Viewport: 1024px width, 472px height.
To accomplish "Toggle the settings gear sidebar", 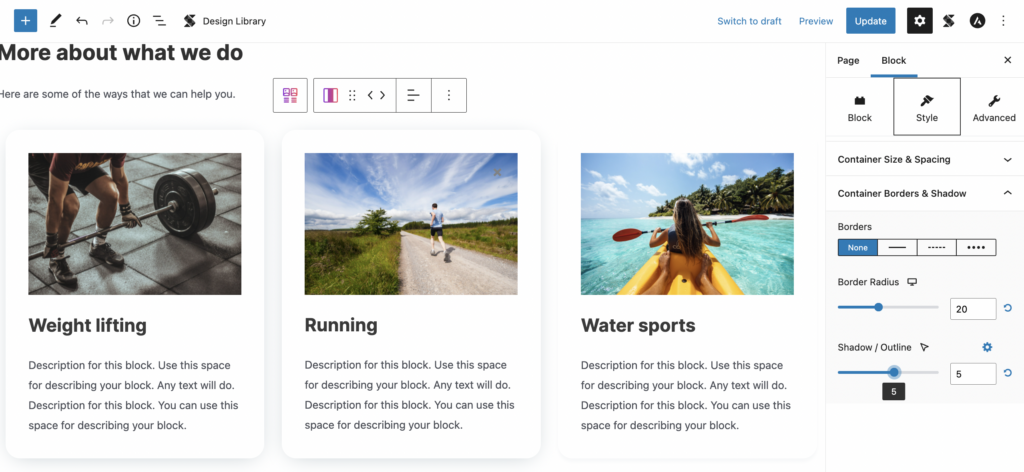I will pos(920,21).
